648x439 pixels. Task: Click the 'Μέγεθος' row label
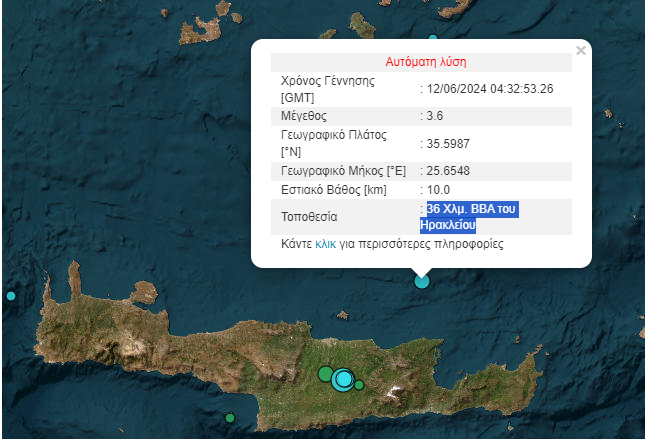[306, 117]
